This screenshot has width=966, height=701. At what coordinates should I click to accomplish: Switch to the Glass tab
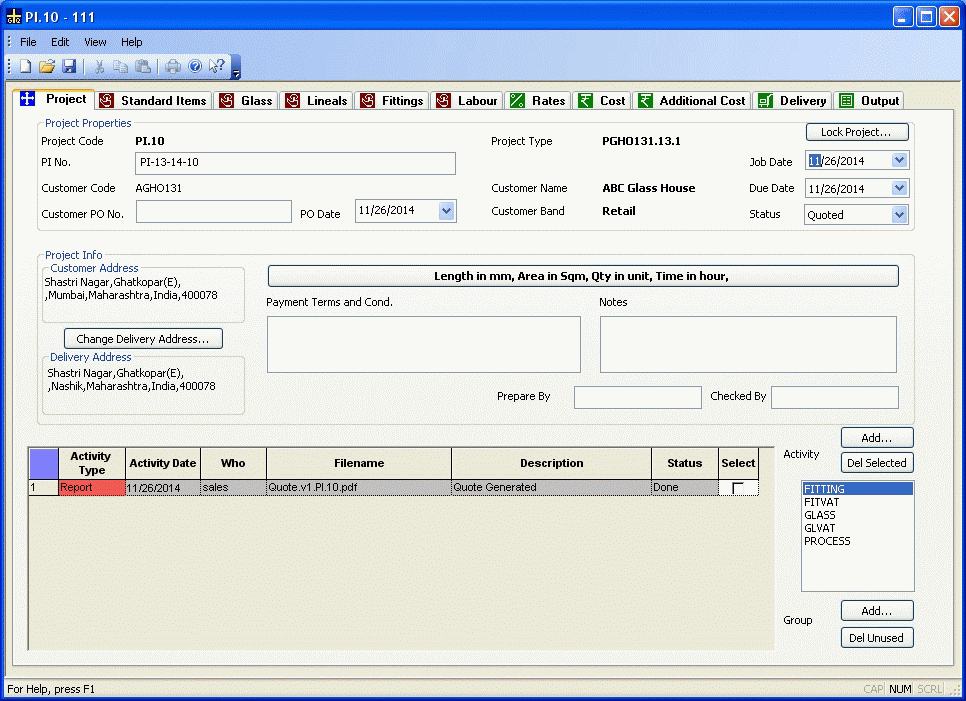coord(246,101)
